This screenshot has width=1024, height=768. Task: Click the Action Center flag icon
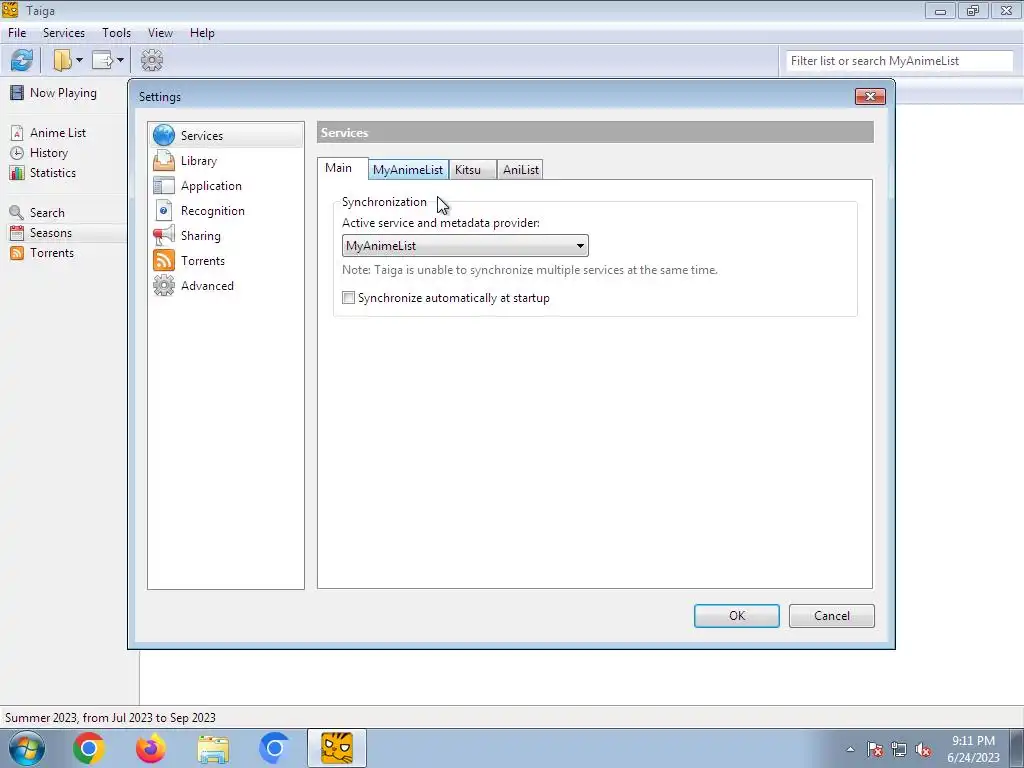click(875, 749)
